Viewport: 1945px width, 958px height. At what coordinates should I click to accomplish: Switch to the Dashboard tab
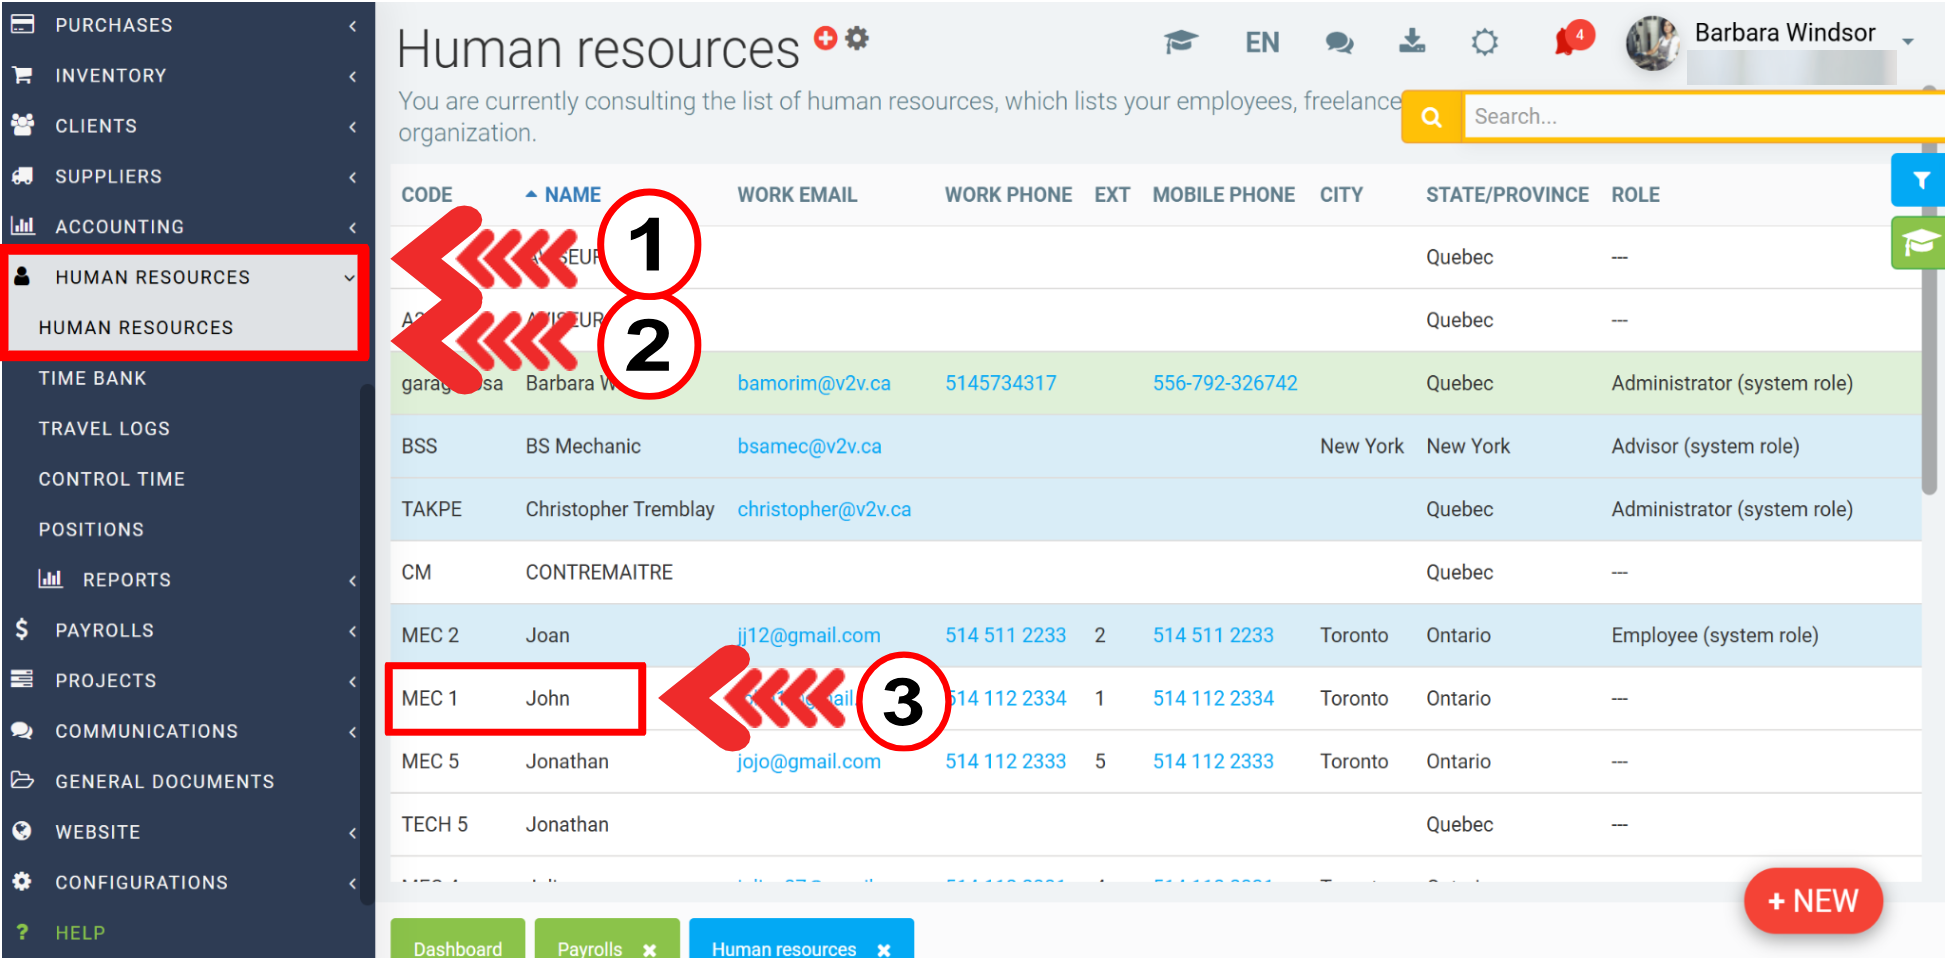pos(457,947)
